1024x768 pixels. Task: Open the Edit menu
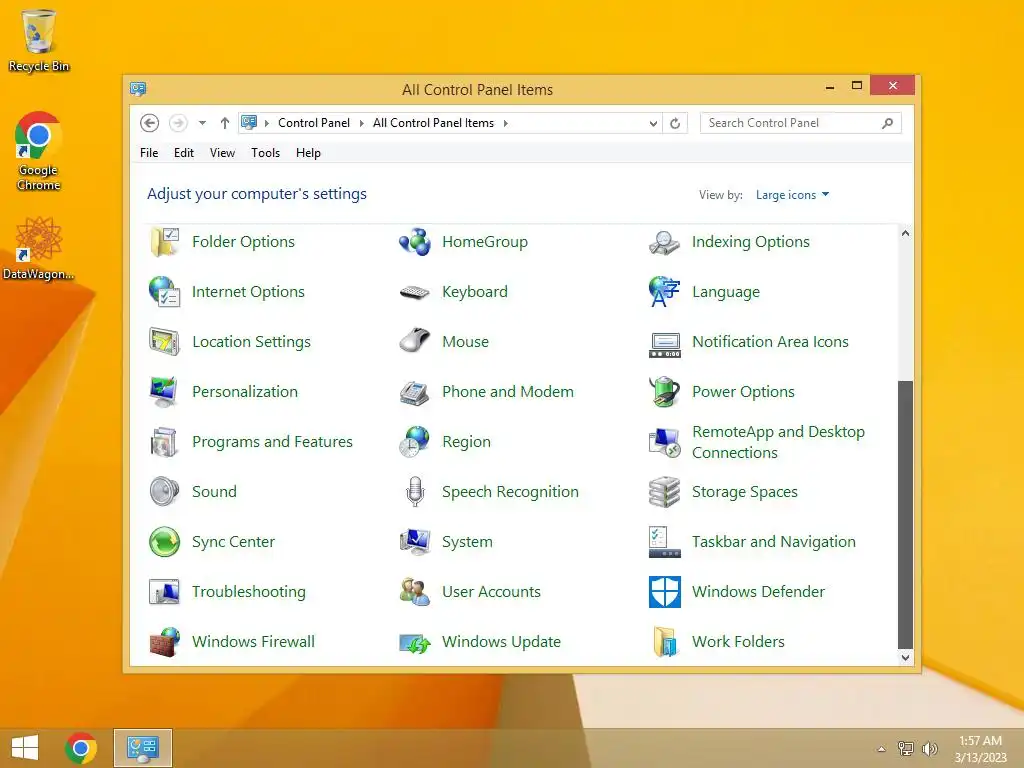click(184, 153)
